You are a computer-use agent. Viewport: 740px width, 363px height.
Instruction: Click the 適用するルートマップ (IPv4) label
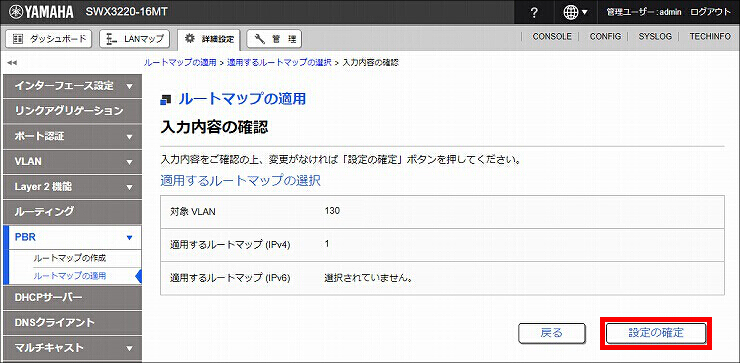(x=230, y=245)
